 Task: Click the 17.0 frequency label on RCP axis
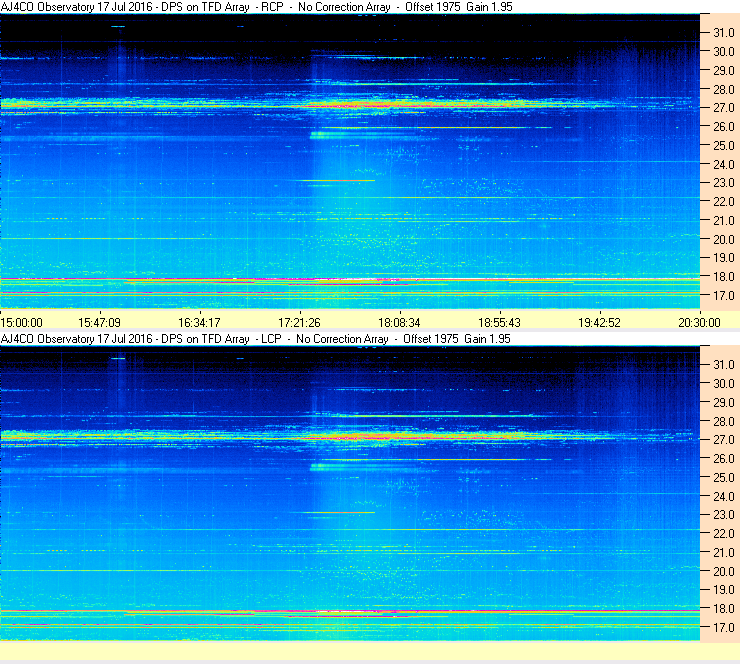pyautogui.click(x=724, y=295)
